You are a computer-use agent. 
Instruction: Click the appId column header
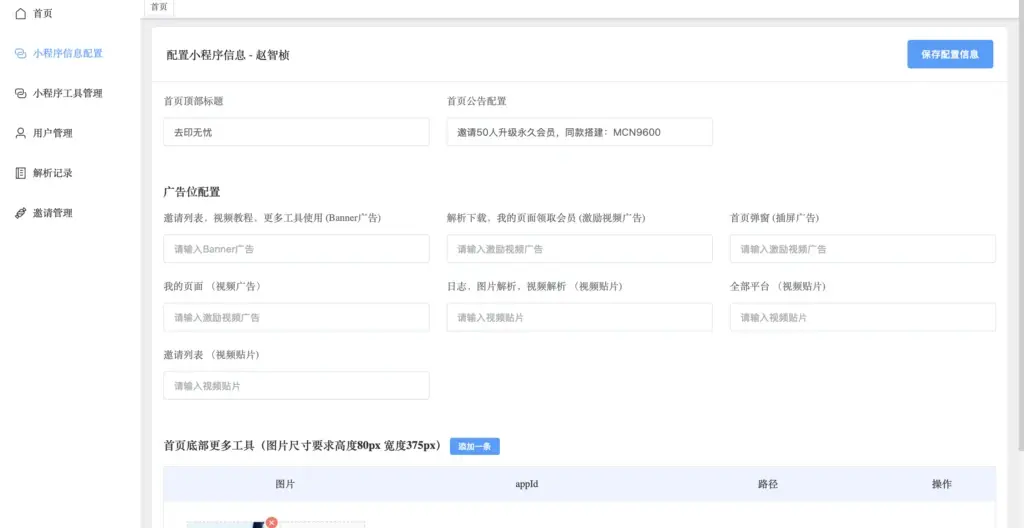point(526,484)
